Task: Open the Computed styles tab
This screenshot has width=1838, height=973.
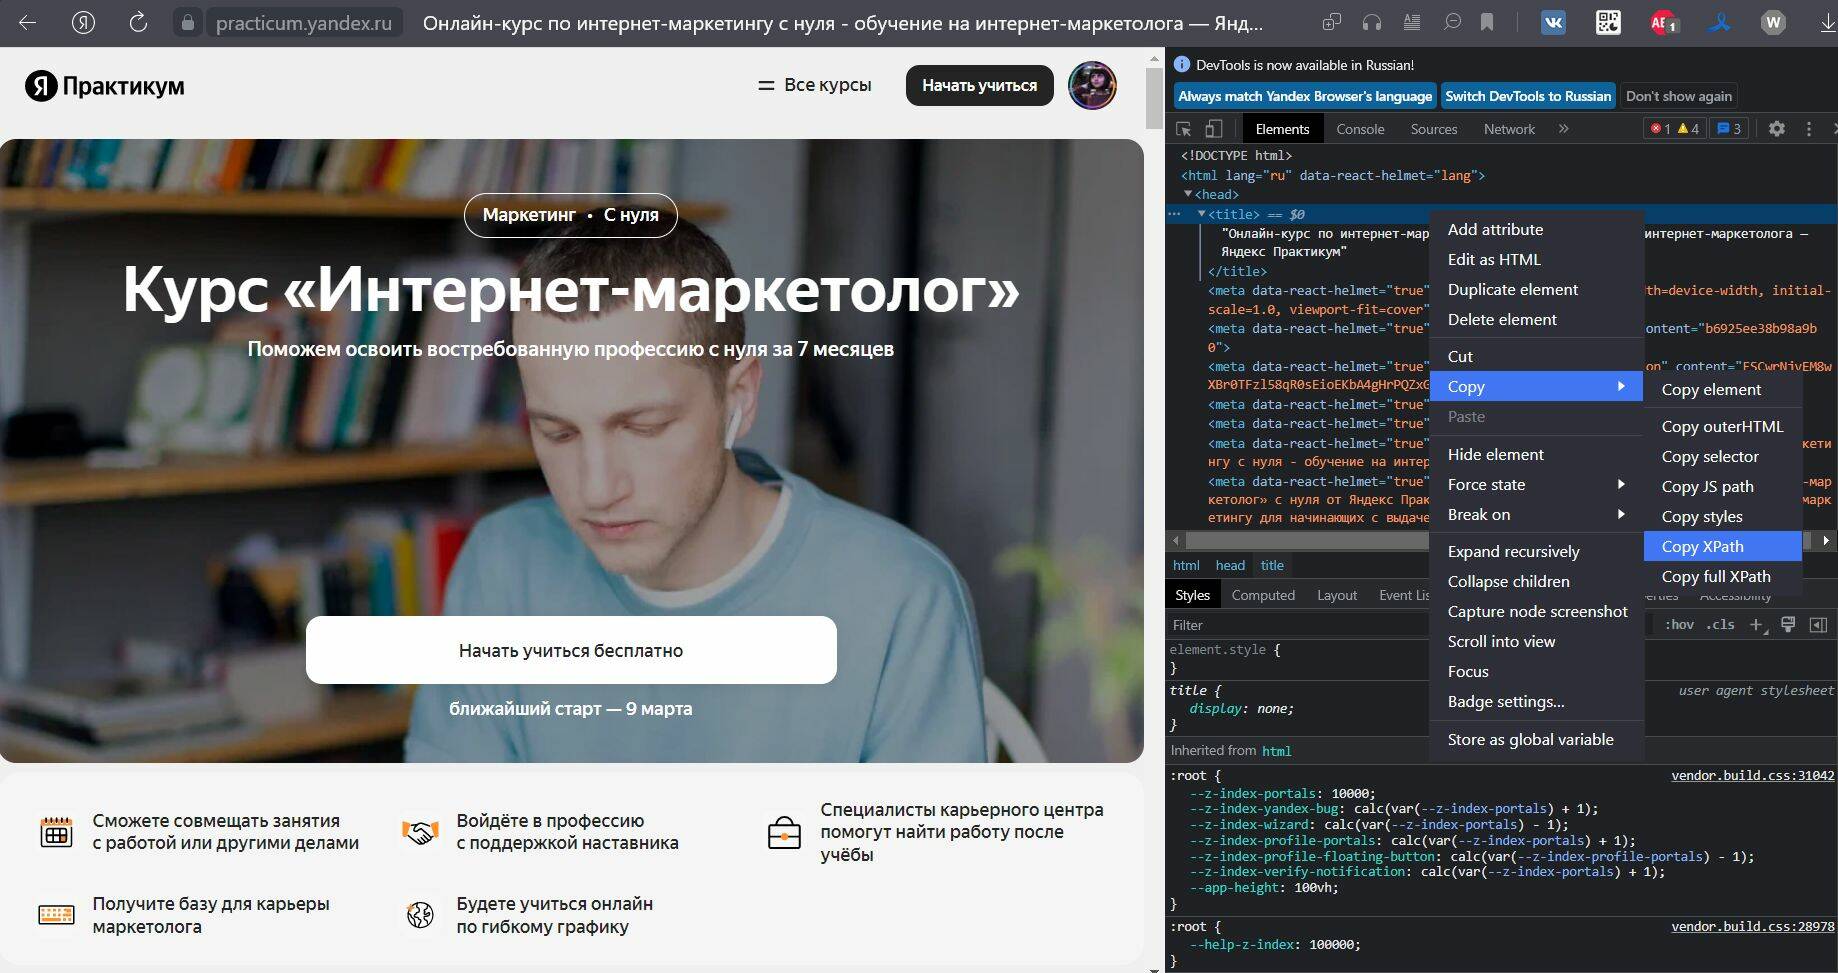Action: click(x=1263, y=595)
